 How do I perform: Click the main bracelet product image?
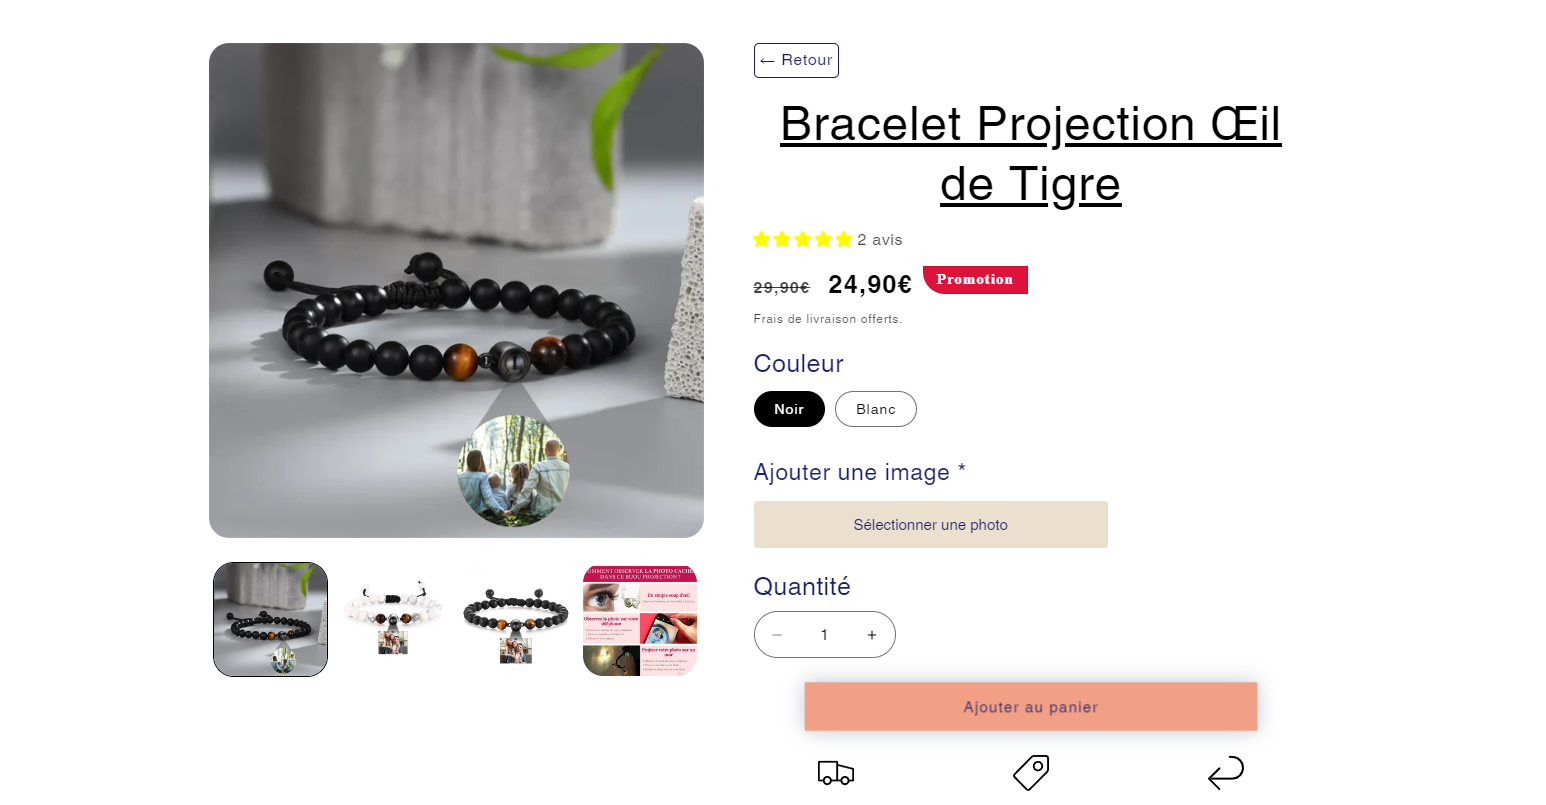tap(456, 290)
